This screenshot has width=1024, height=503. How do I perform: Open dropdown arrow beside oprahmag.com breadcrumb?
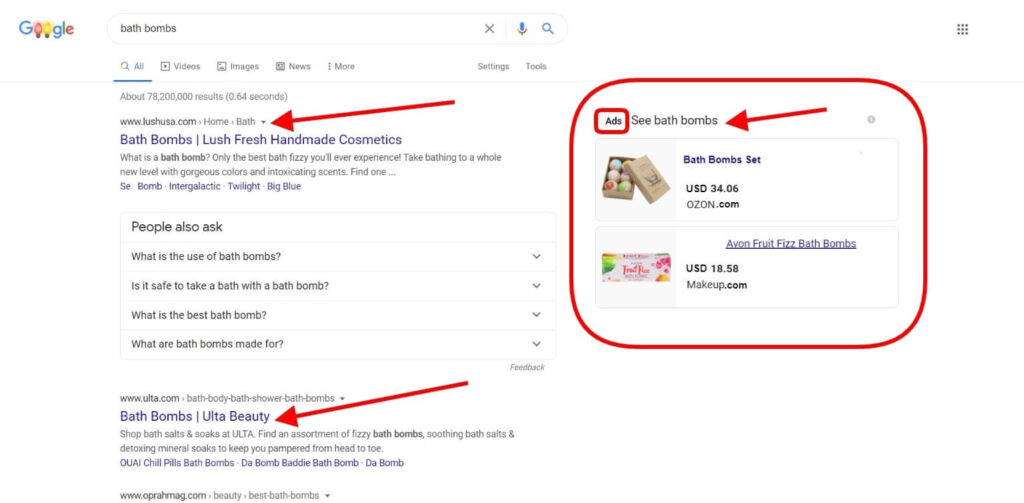(x=327, y=496)
